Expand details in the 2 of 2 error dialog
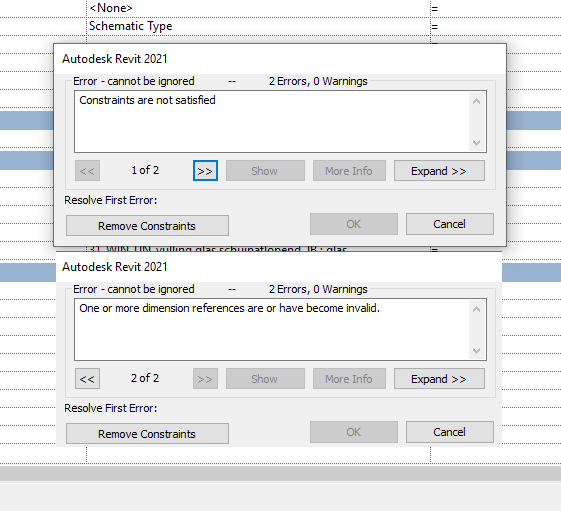The width and height of the screenshot is (561, 511). pyautogui.click(x=439, y=379)
